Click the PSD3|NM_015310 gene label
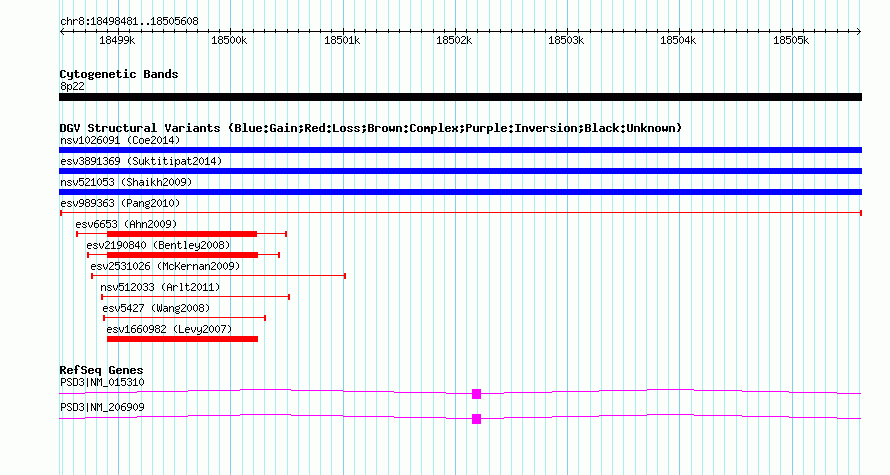Viewport: 890px width, 475px height. [102, 382]
